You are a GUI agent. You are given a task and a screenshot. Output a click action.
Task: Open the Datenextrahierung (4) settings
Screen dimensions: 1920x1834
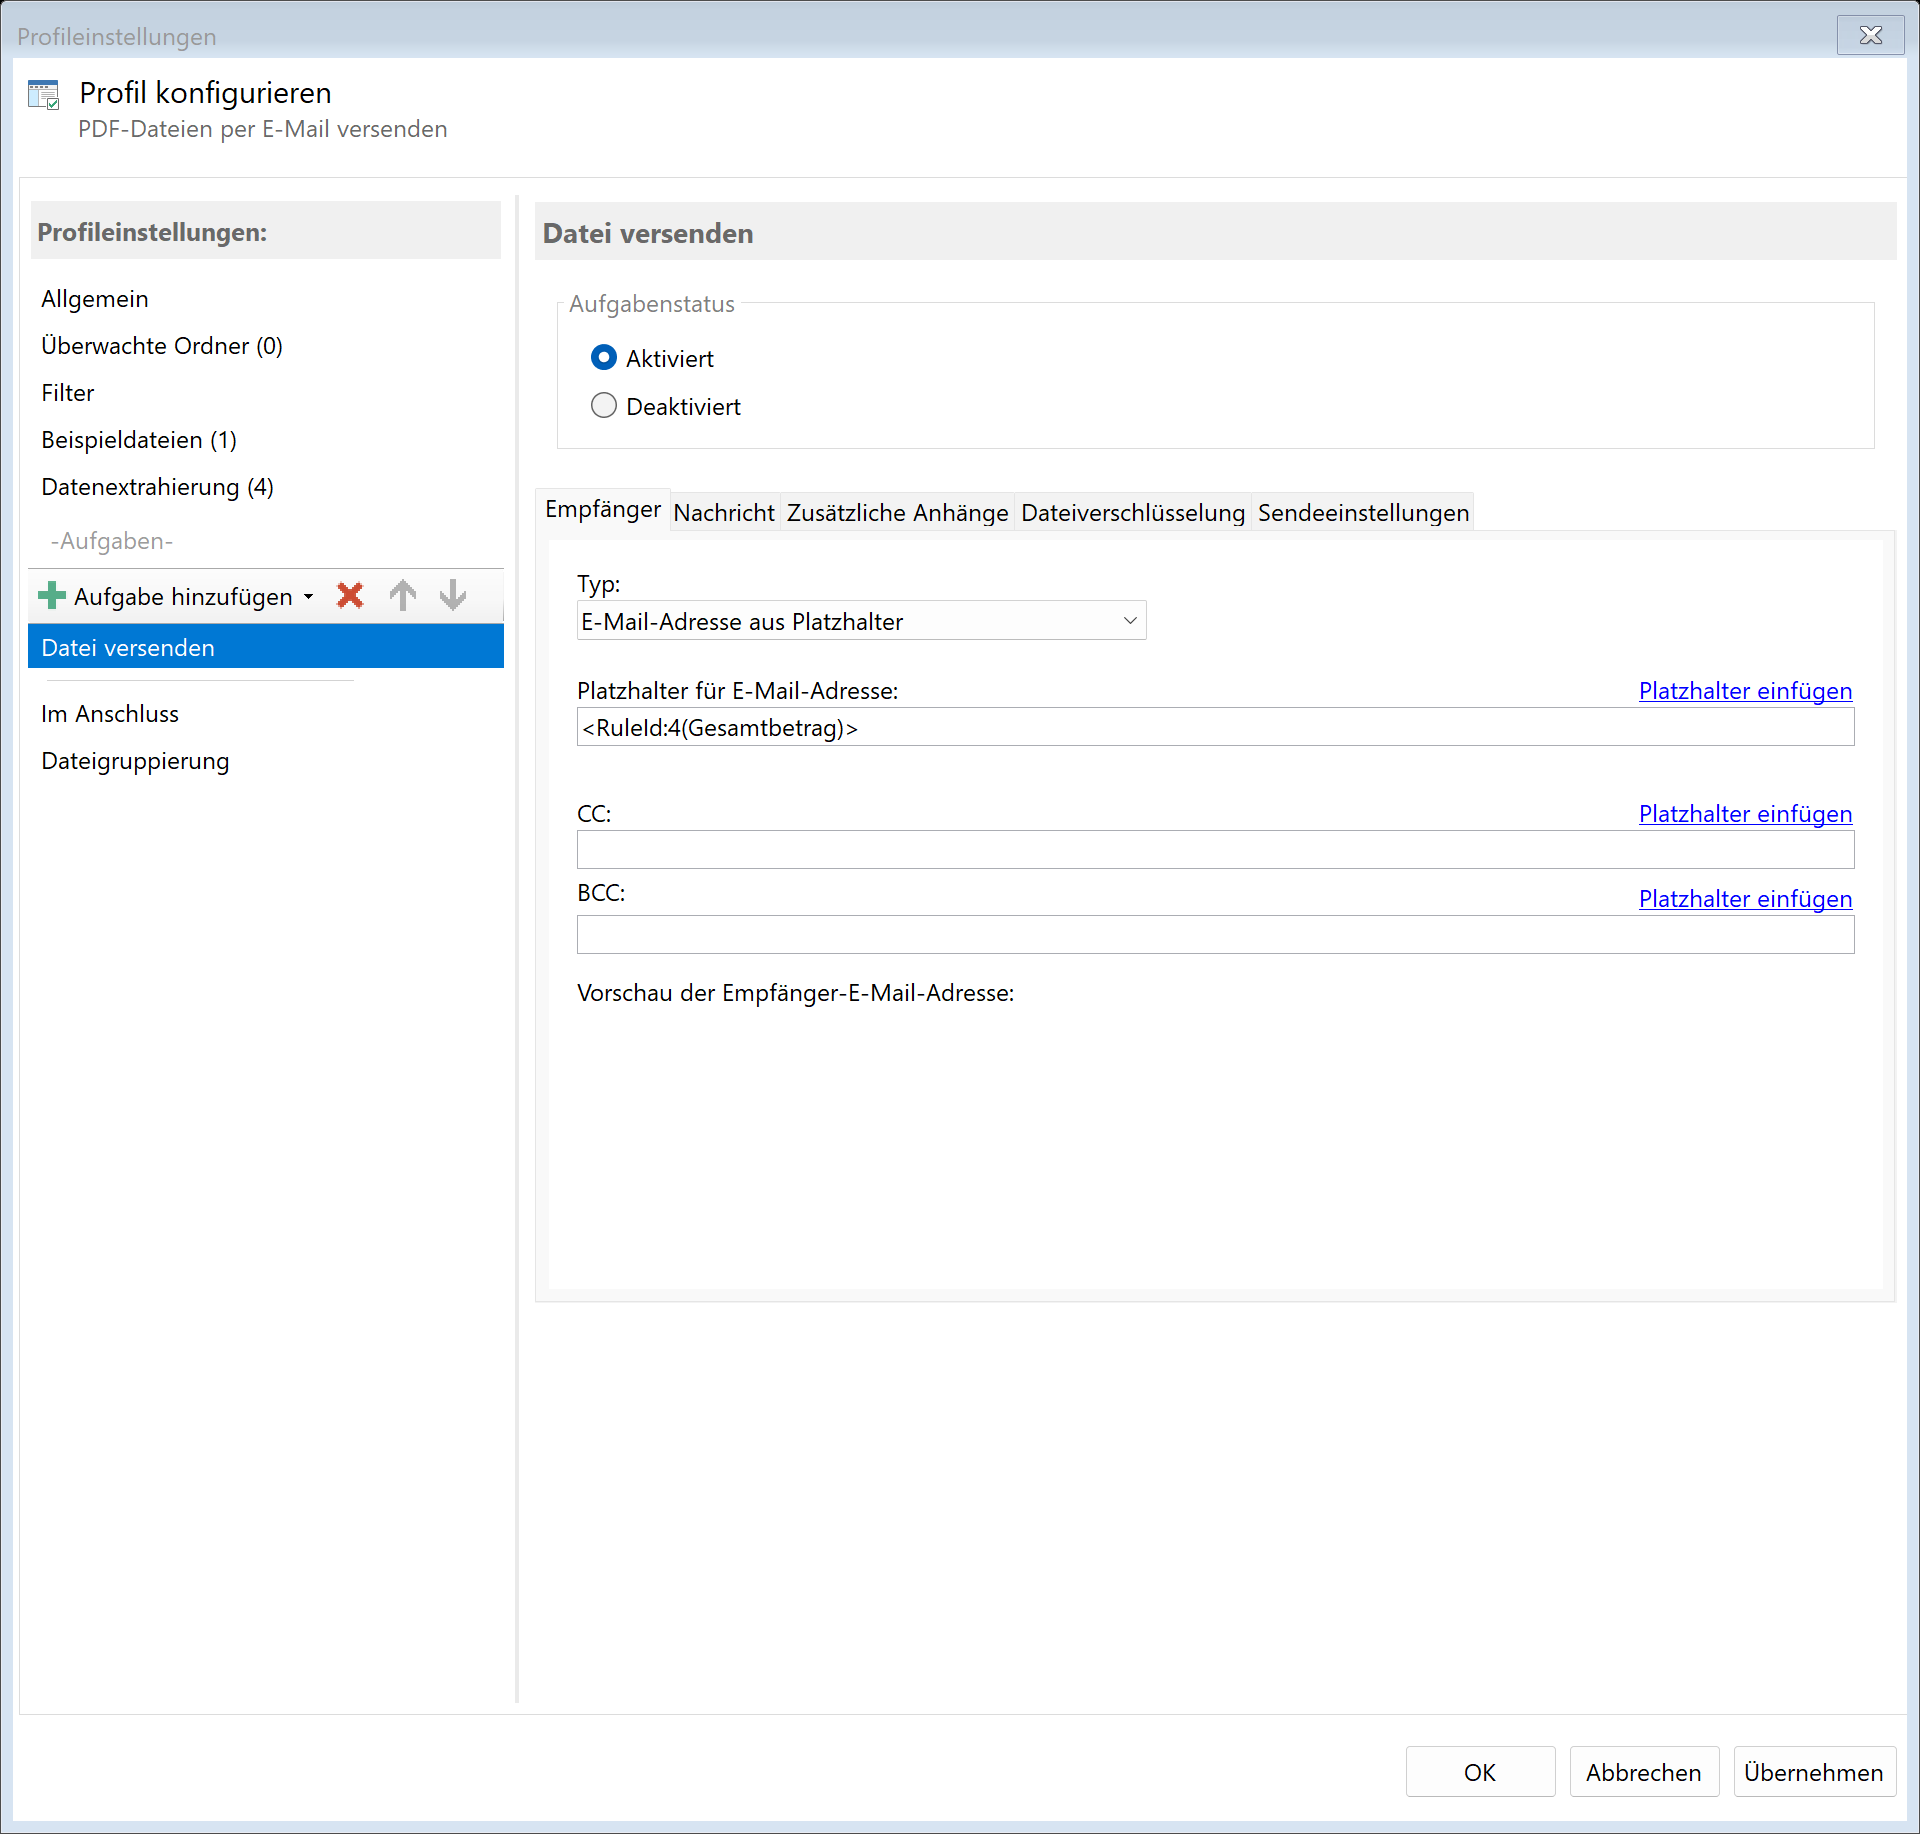157,487
